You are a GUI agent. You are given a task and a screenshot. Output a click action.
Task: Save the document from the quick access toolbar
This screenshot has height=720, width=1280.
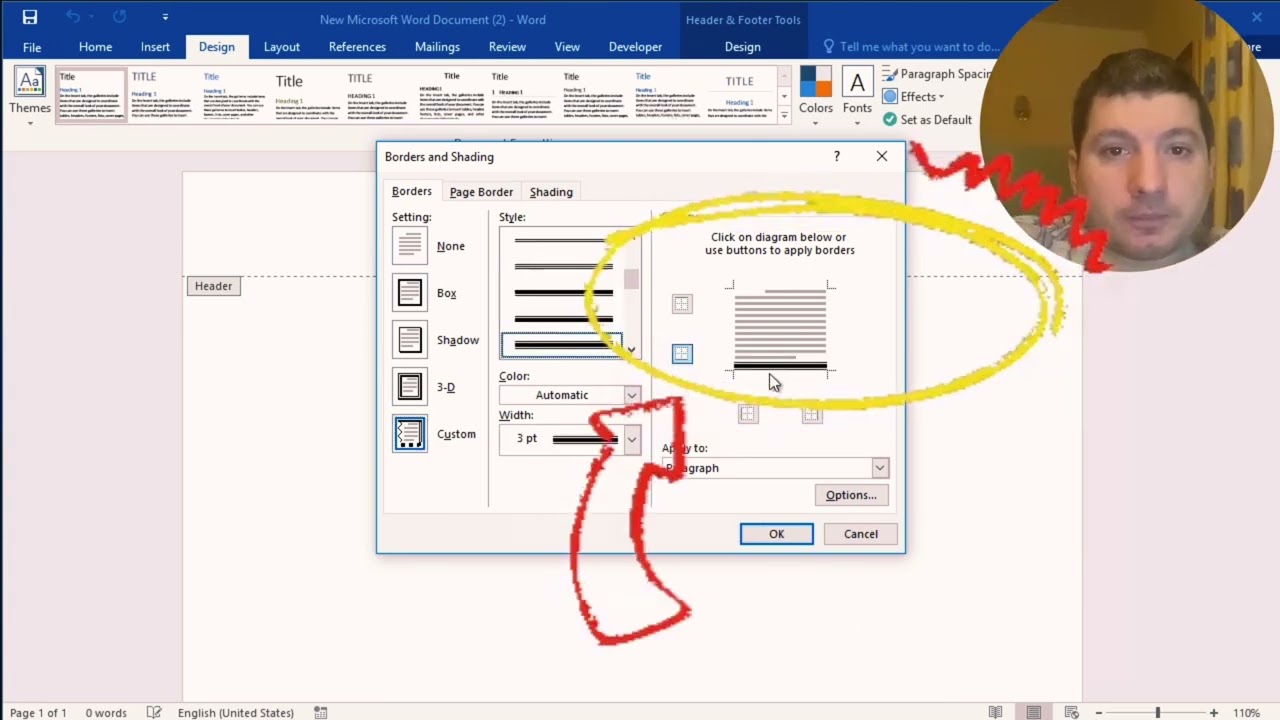pyautogui.click(x=29, y=17)
